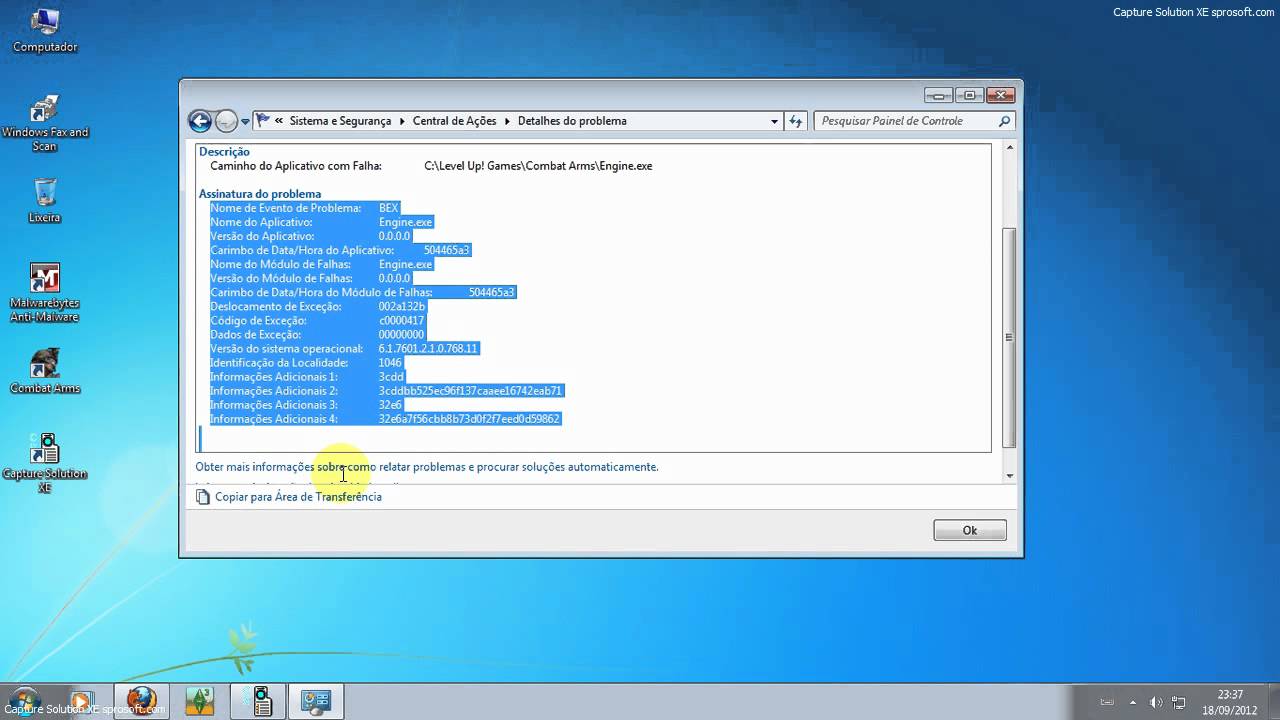Click the refresh button beside address bar
Image resolution: width=1280 pixels, height=720 pixels.
point(796,121)
